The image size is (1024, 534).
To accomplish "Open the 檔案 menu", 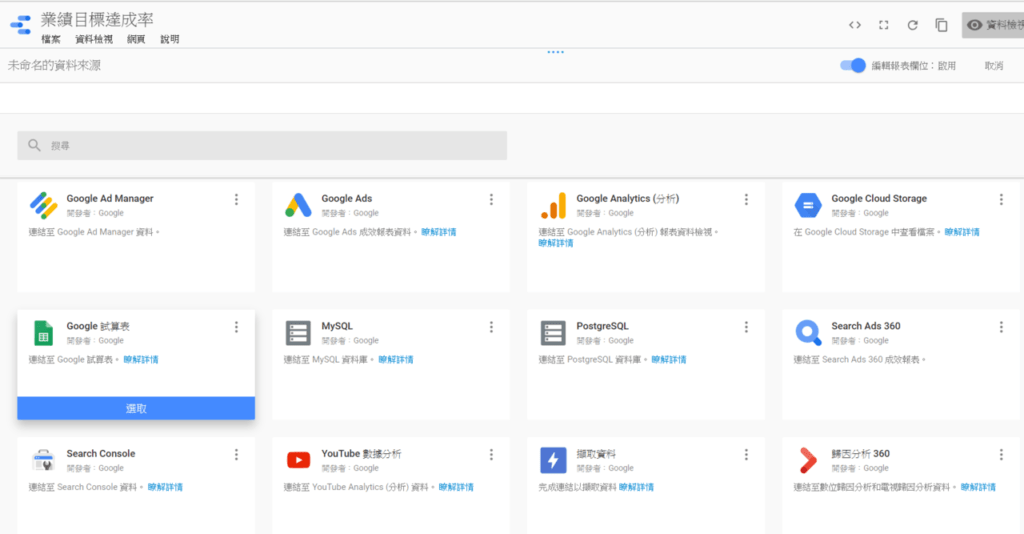I will (50, 39).
